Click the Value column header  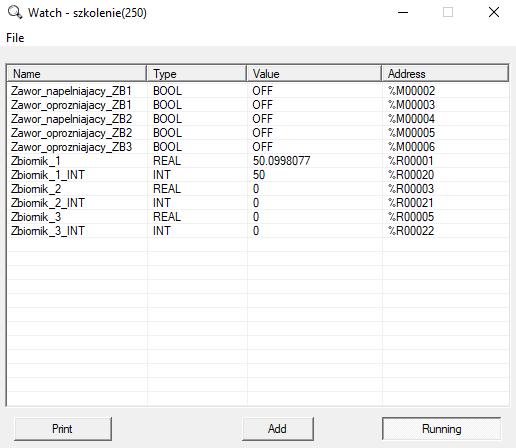tap(314, 73)
